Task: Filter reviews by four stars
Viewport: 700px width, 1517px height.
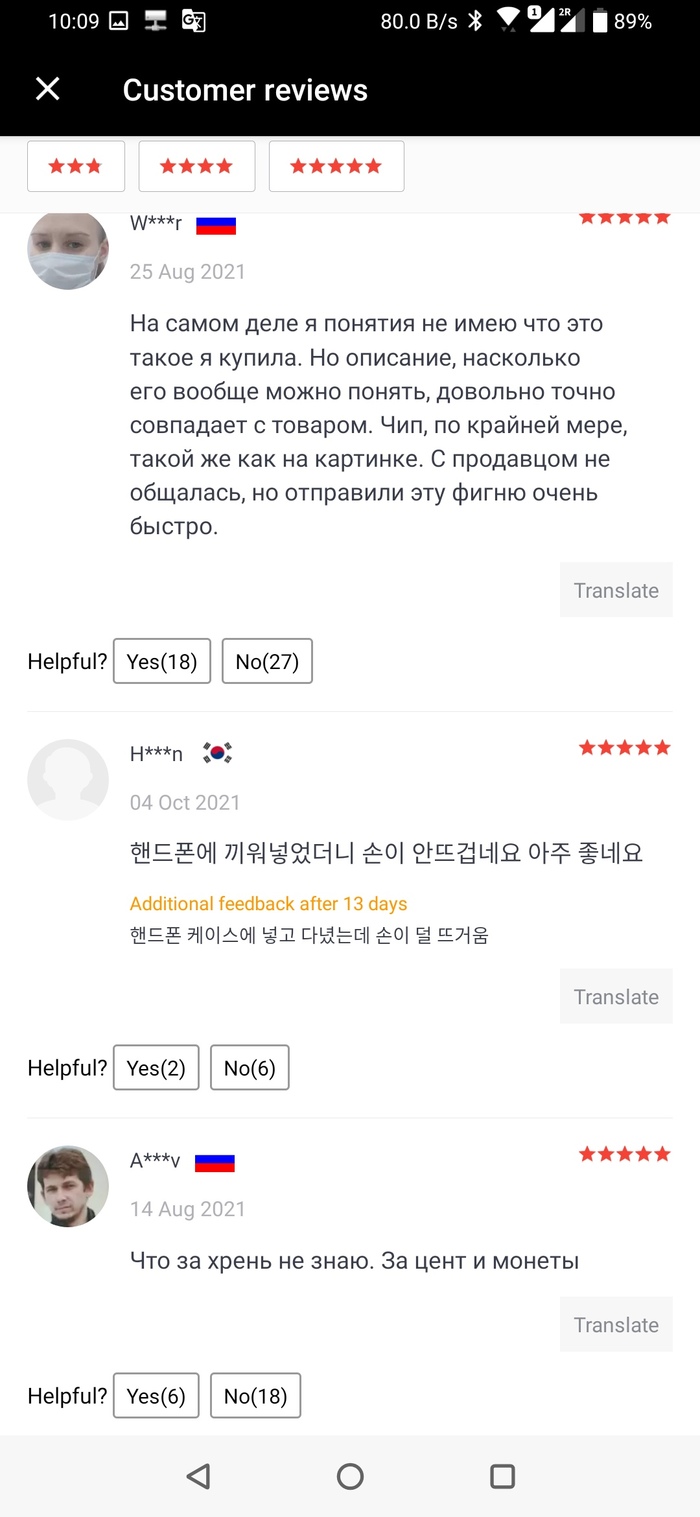Action: pos(196,166)
